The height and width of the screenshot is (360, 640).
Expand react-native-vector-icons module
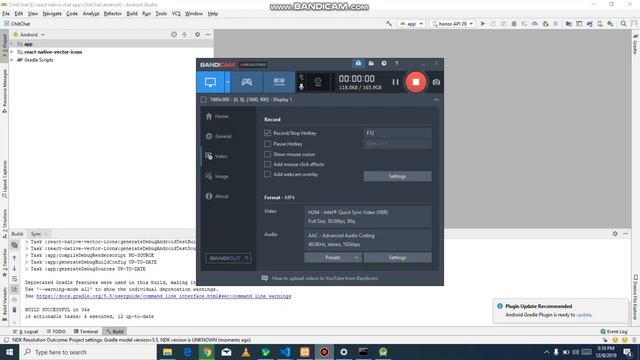pos(12,52)
